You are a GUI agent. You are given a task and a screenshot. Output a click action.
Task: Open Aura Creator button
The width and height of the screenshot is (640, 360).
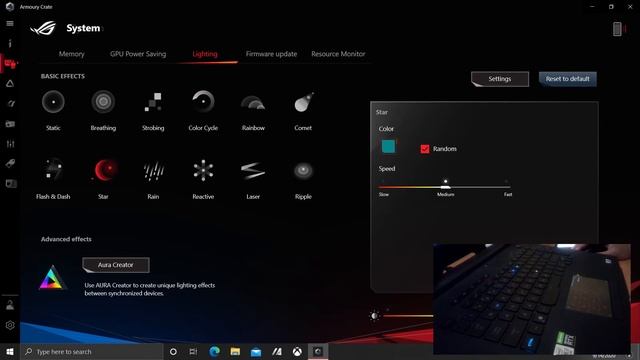click(116, 265)
